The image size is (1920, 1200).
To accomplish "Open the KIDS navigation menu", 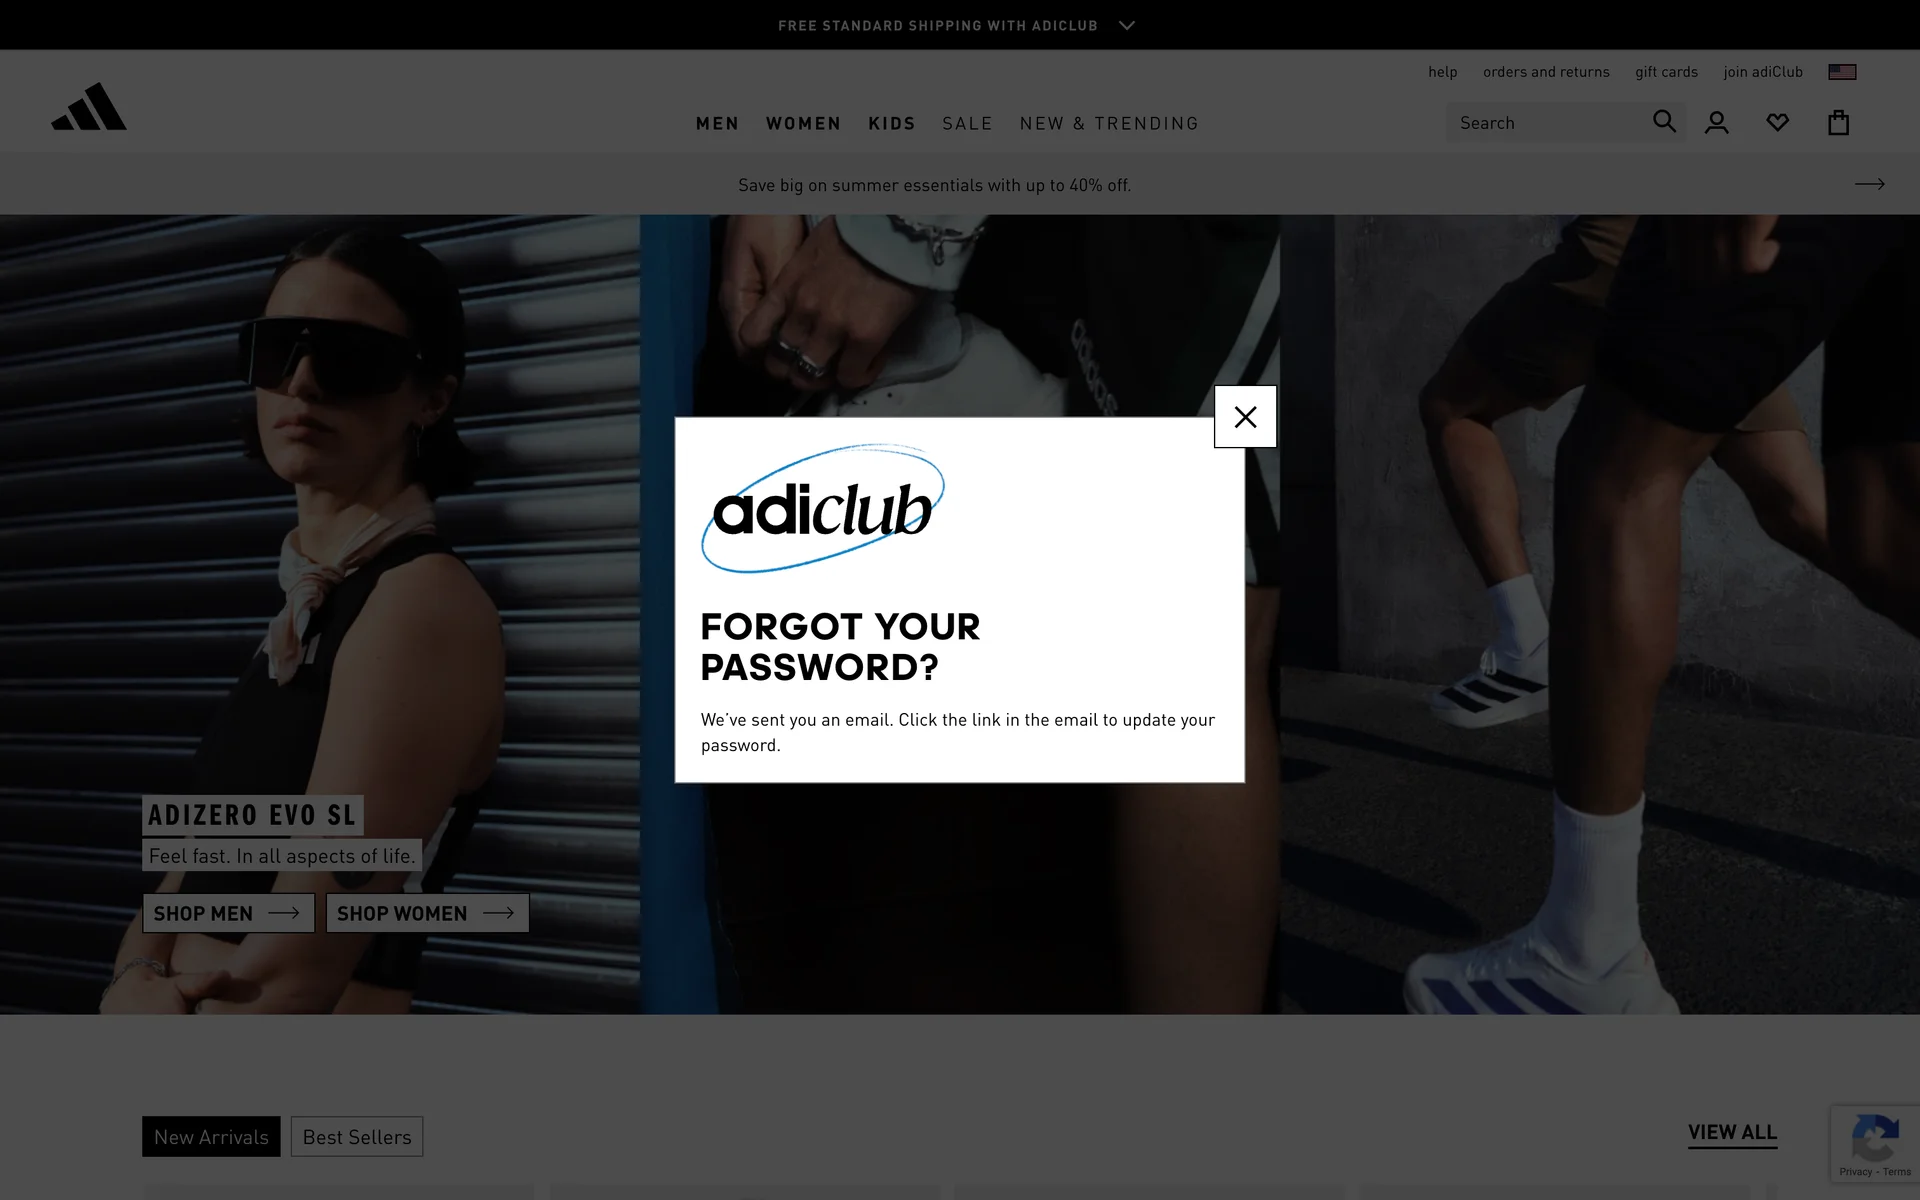I will [x=891, y=123].
